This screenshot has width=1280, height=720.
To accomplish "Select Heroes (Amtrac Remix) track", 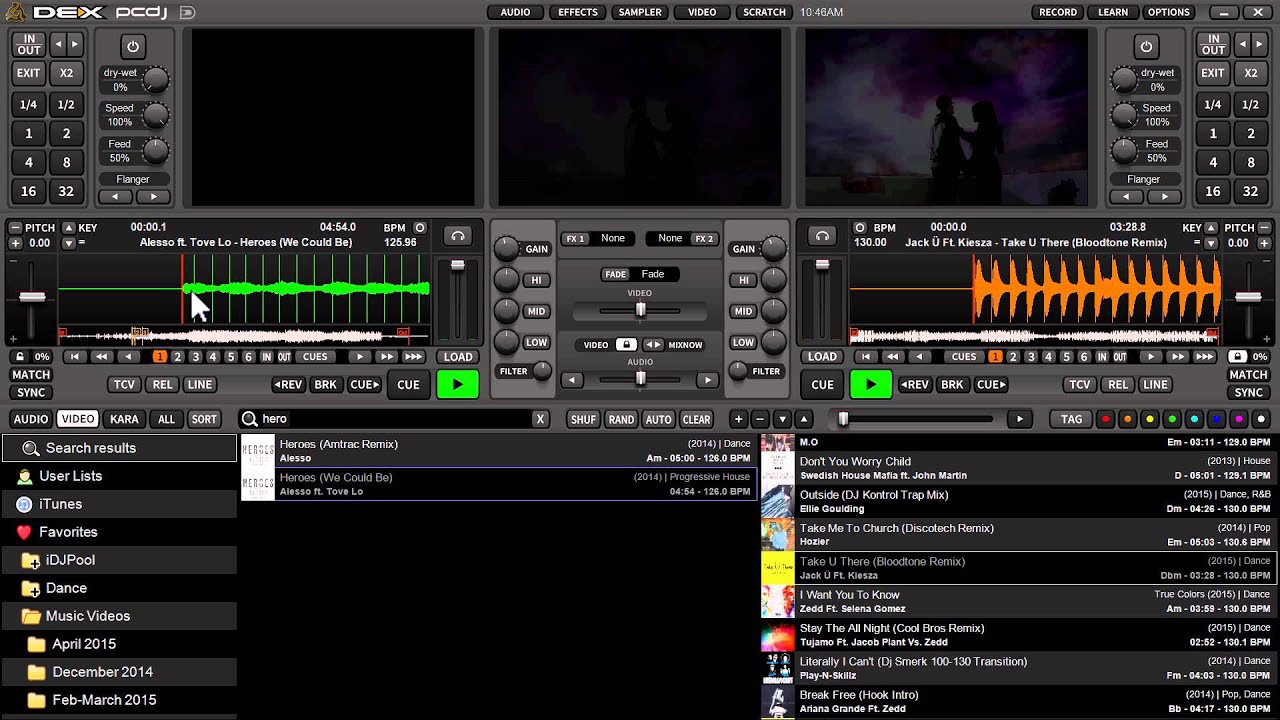I will pos(498,451).
